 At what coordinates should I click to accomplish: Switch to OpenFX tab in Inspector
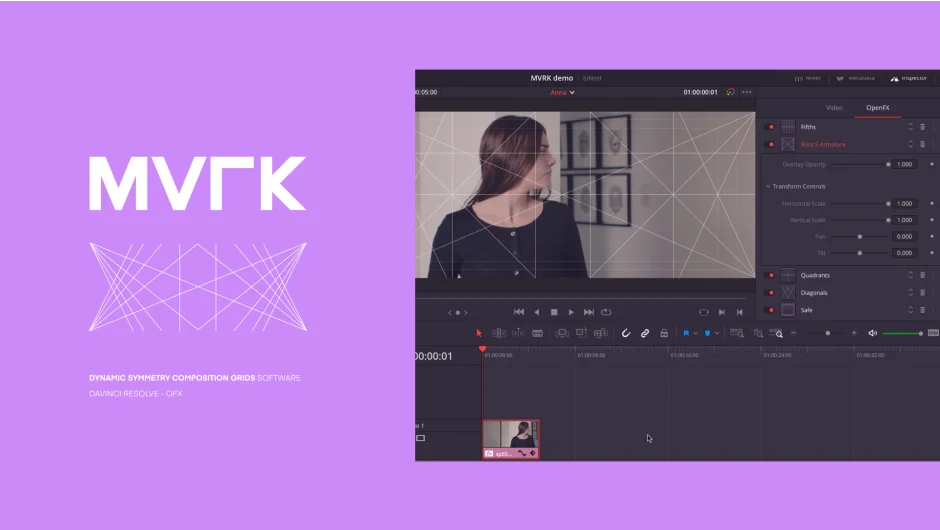[878, 108]
